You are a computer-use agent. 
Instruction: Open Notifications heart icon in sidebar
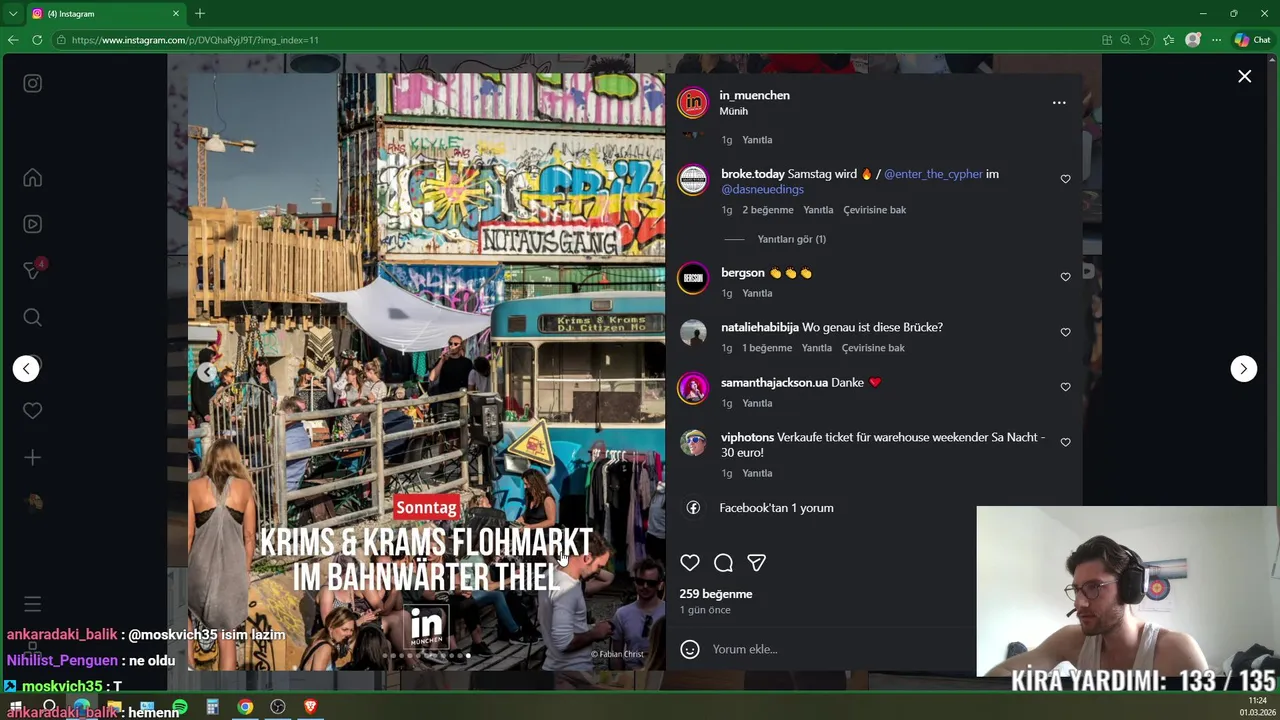[33, 410]
